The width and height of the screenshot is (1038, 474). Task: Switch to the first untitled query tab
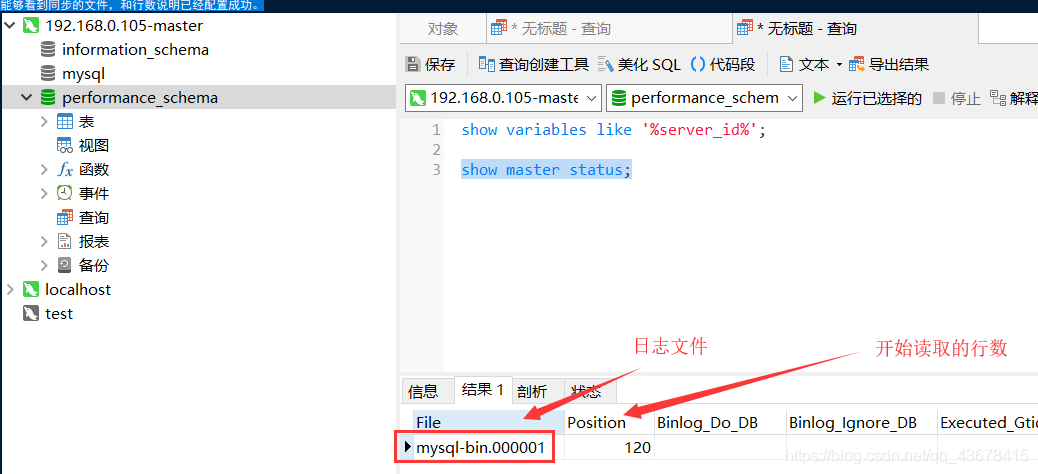click(x=609, y=28)
